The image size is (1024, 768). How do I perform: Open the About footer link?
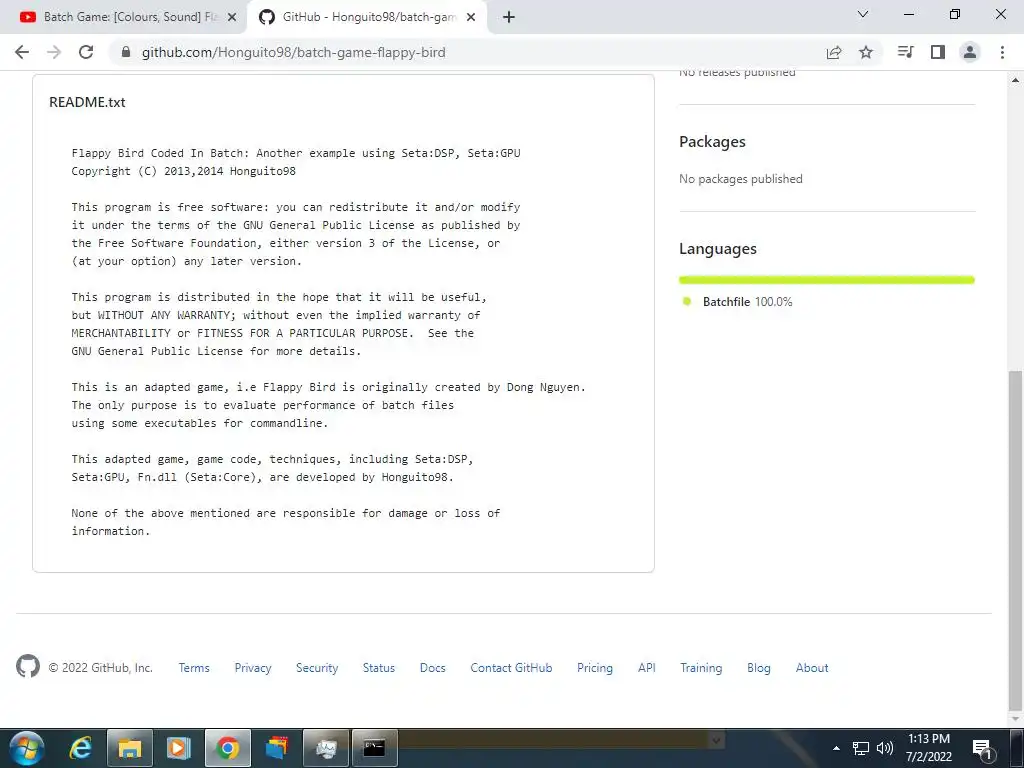[812, 668]
